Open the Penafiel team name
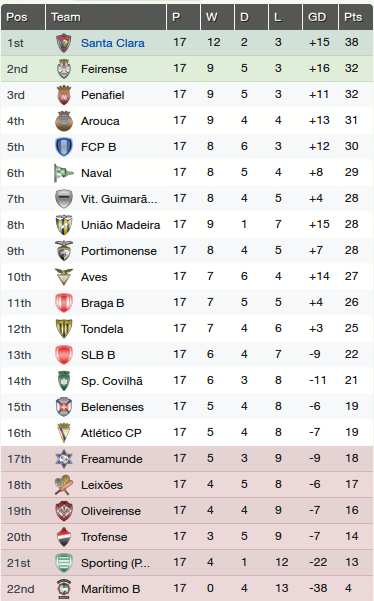The height and width of the screenshot is (601, 374). point(103,95)
